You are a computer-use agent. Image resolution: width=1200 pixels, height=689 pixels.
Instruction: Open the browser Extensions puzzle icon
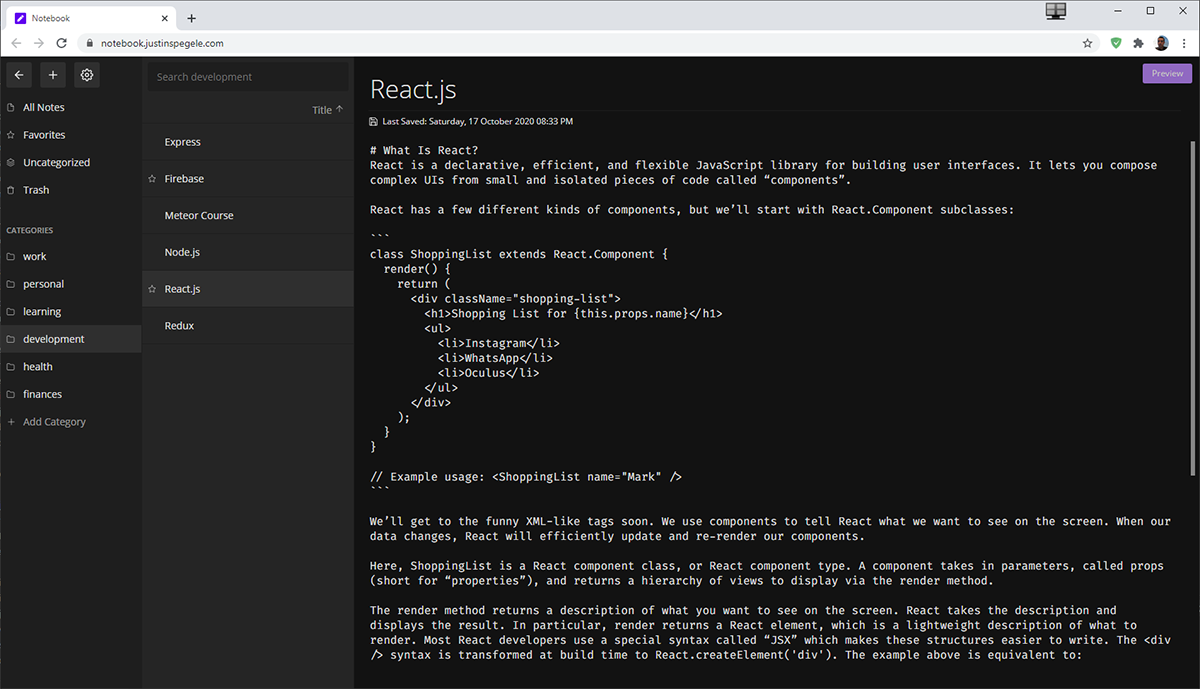click(x=1138, y=43)
